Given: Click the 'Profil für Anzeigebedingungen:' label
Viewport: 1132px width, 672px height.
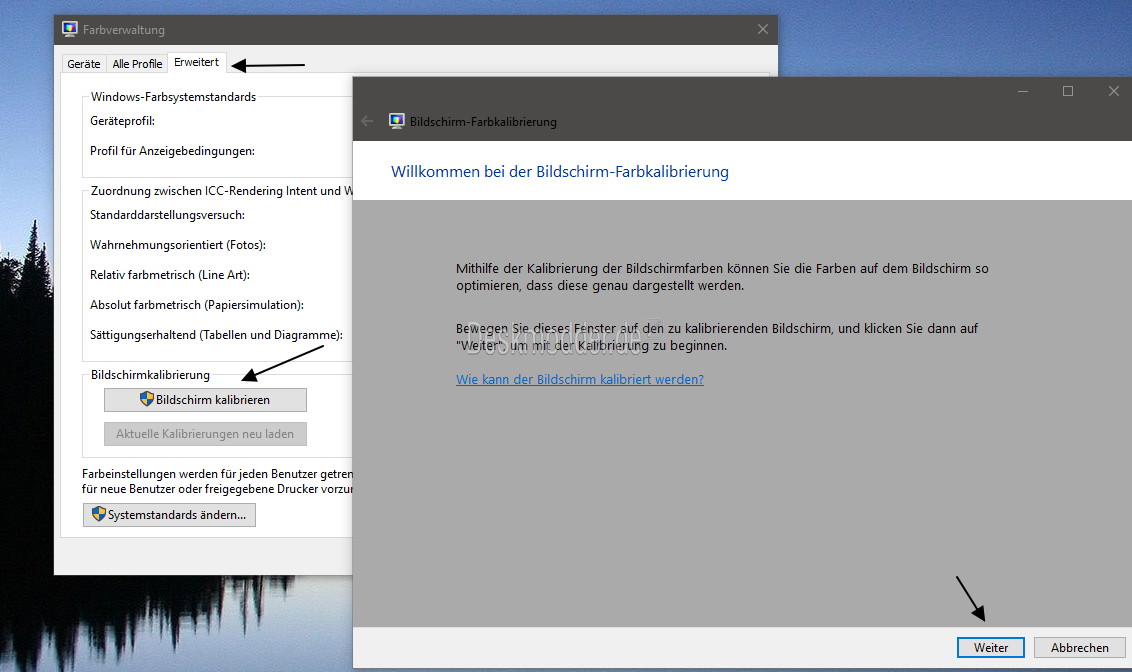Looking at the screenshot, I should click(x=172, y=151).
